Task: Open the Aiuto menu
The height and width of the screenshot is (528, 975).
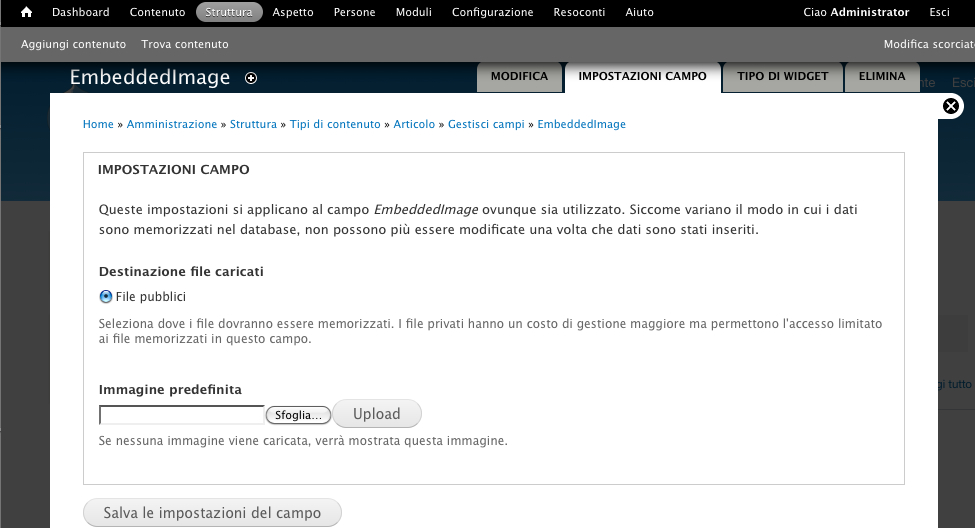Action: (639, 12)
